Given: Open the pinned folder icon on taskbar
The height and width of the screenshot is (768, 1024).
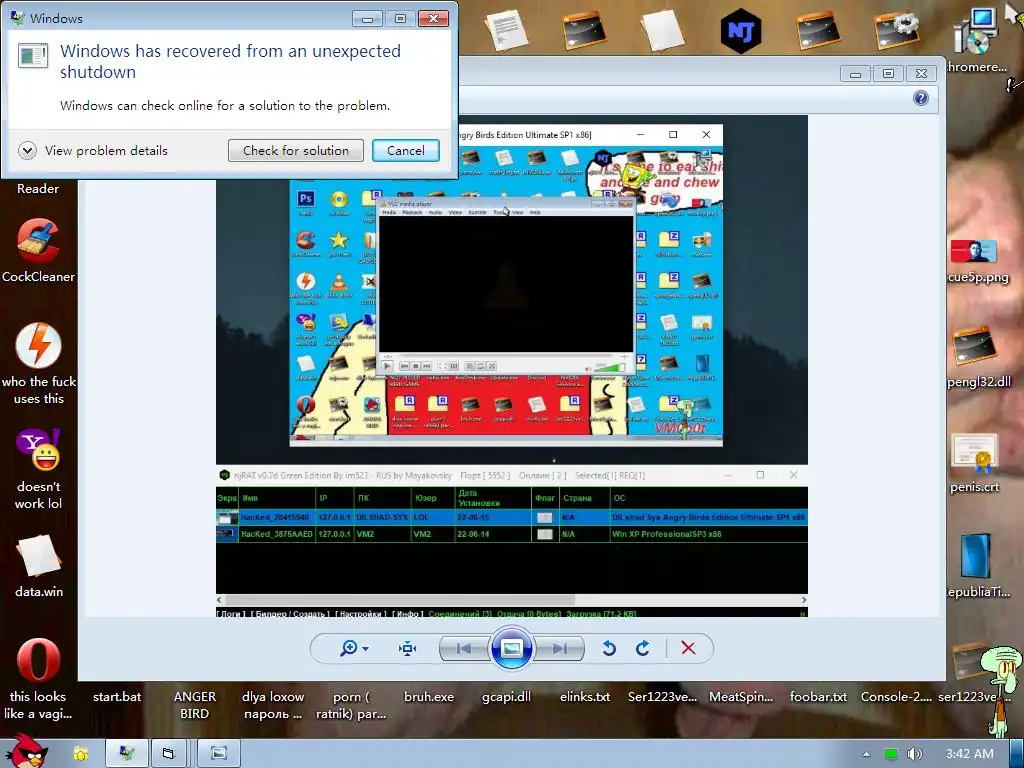Looking at the screenshot, I should 80,754.
